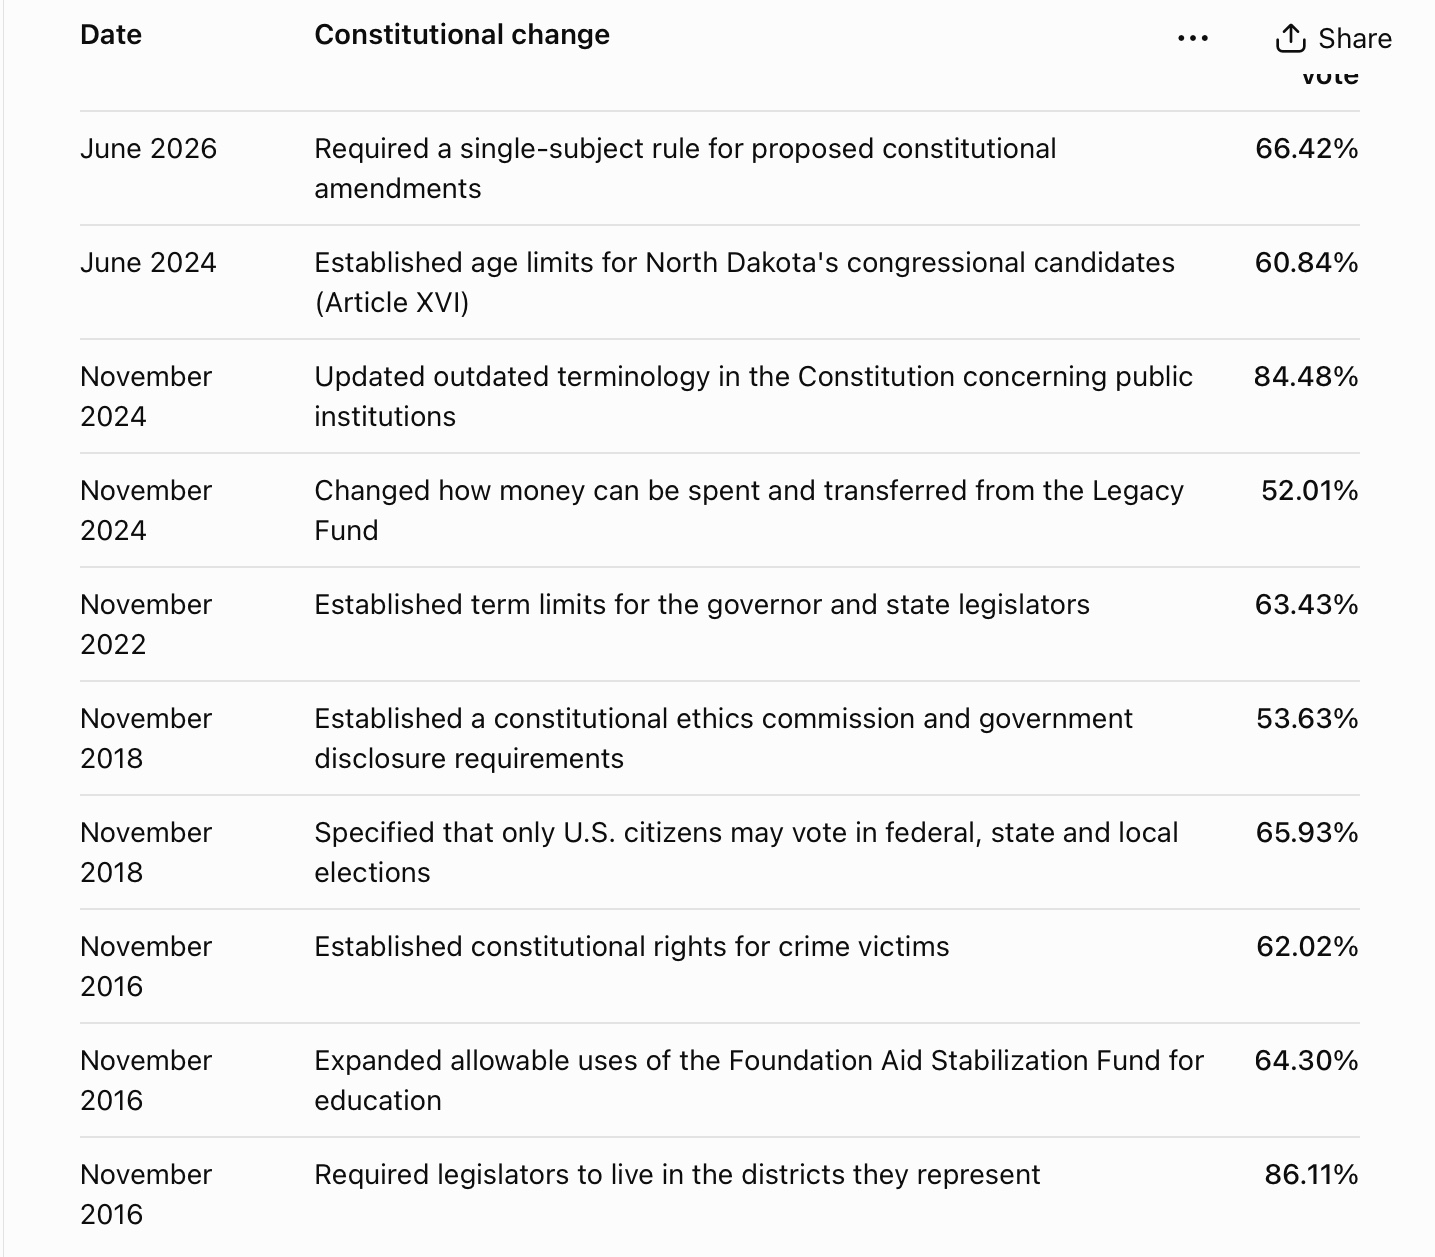This screenshot has width=1435, height=1257.
Task: Click the June 2026 date cell
Action: (148, 149)
